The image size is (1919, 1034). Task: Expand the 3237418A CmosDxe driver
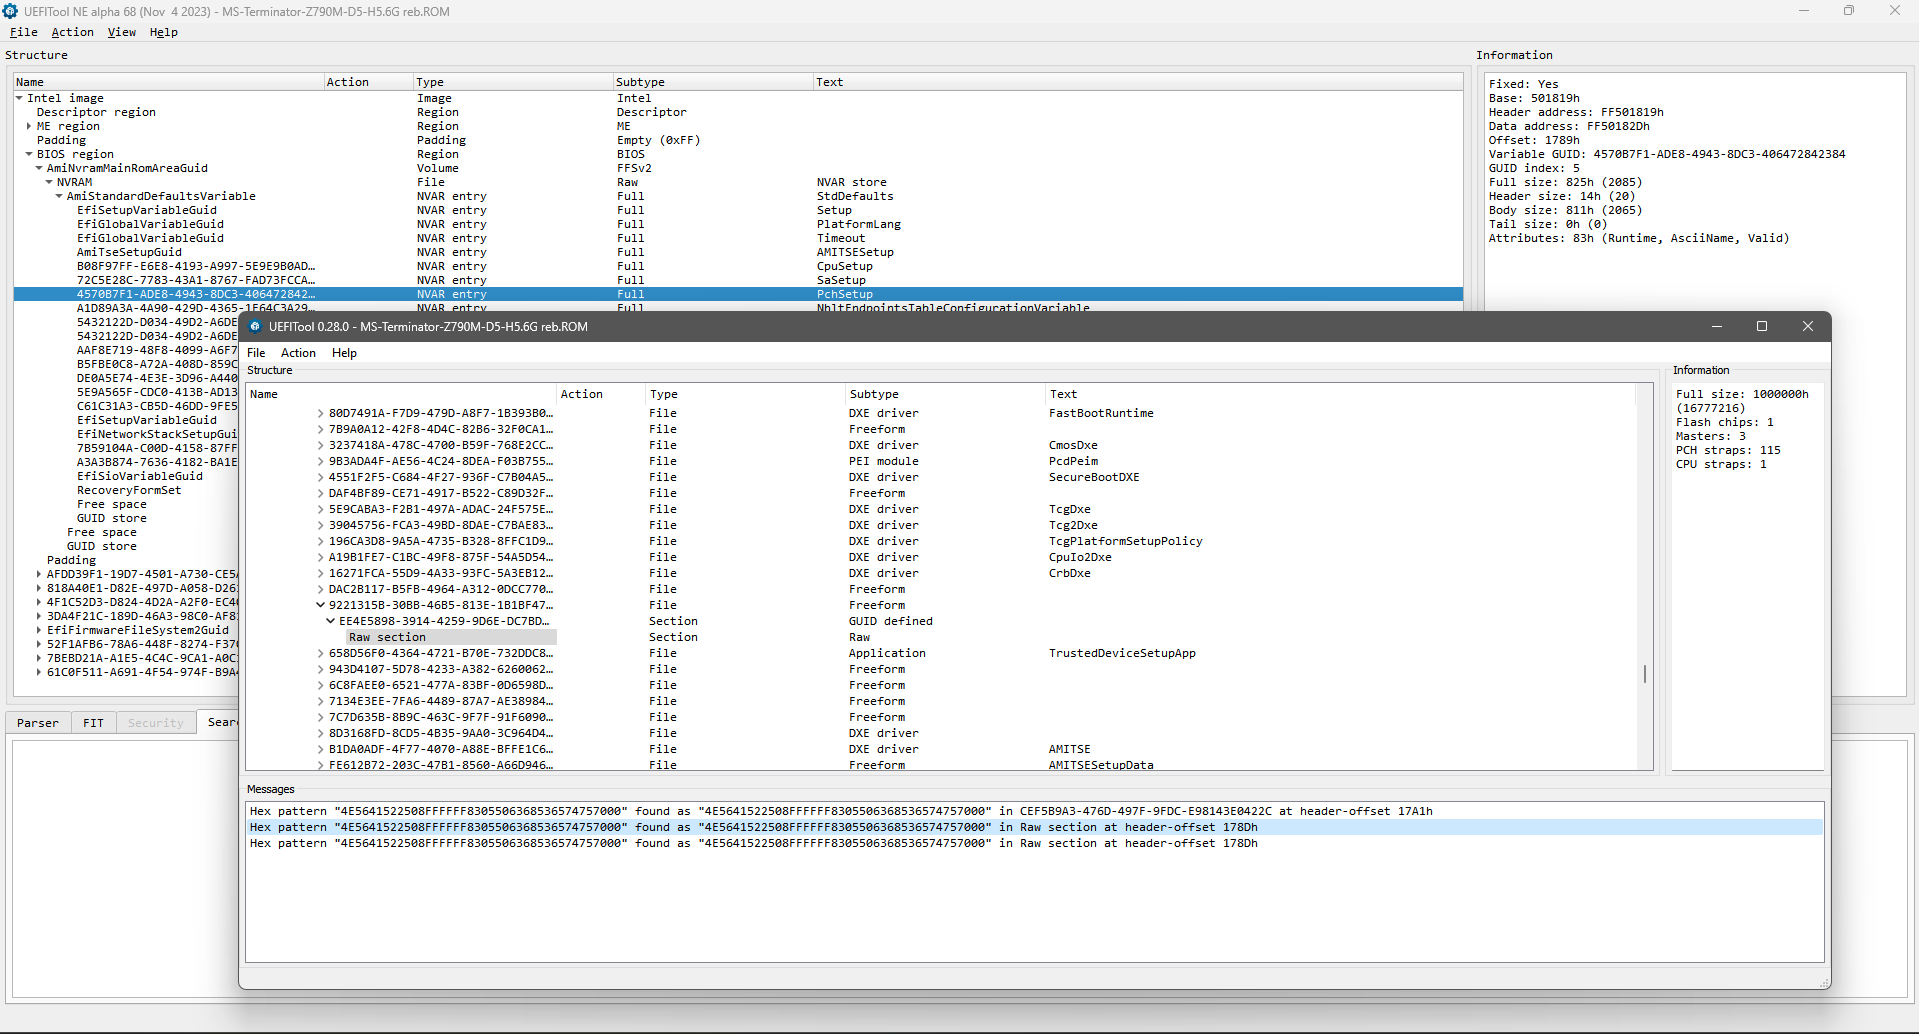click(321, 445)
